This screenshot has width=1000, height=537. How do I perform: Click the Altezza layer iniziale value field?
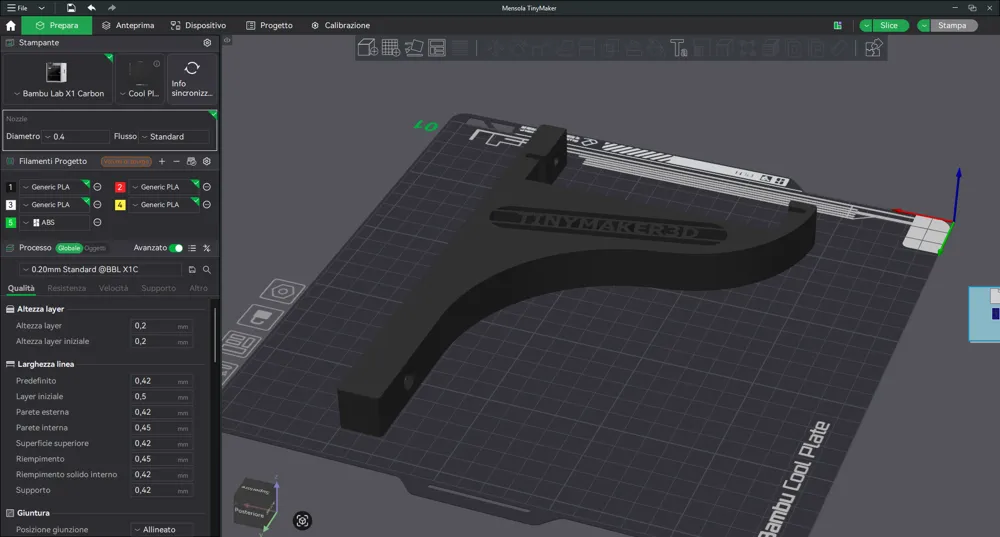[161, 342]
